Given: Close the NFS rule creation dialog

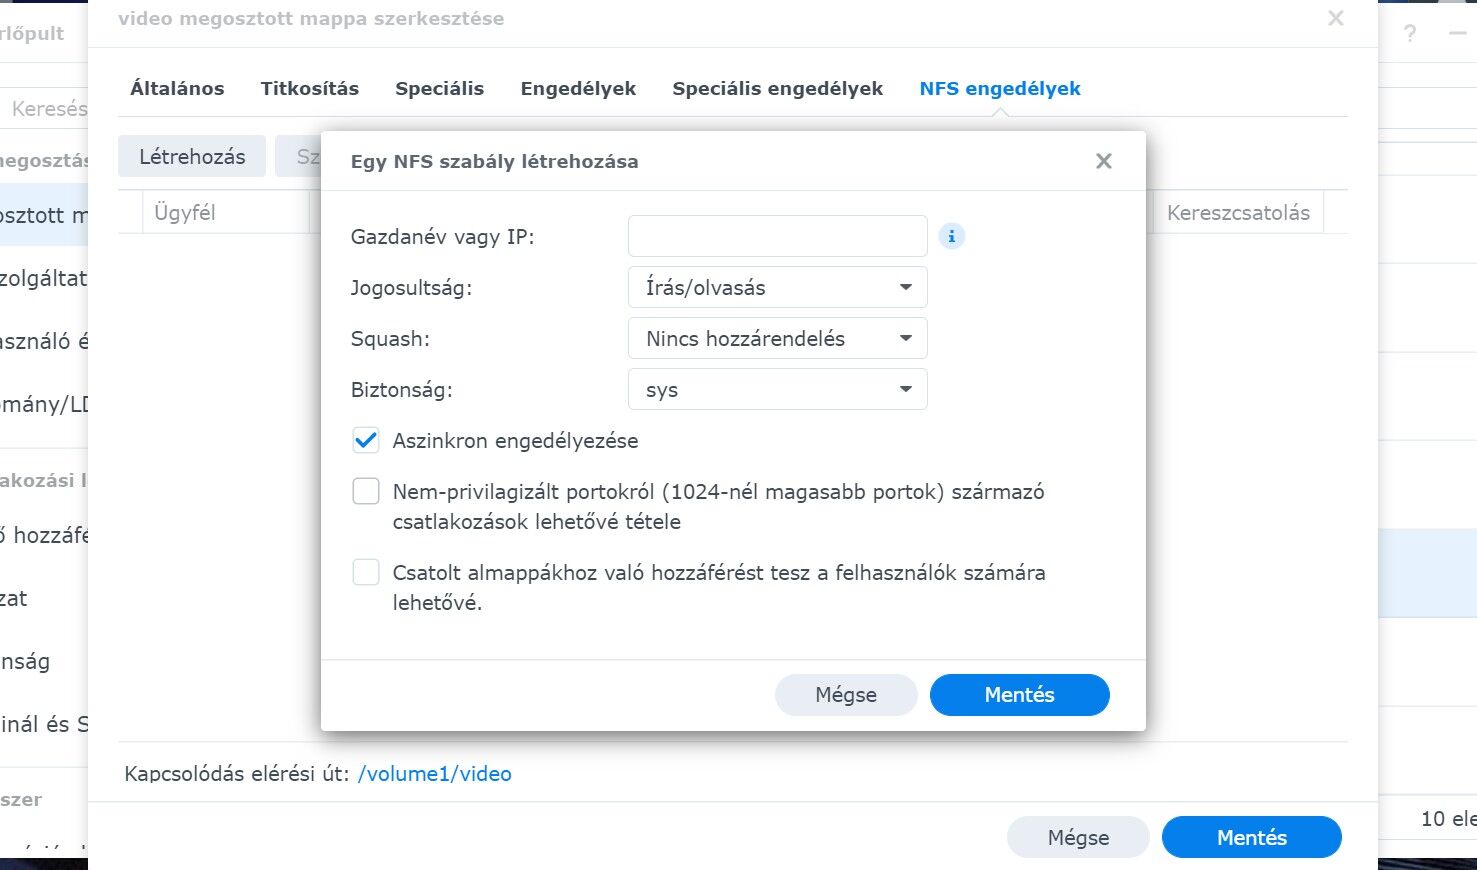Looking at the screenshot, I should [x=1104, y=161].
